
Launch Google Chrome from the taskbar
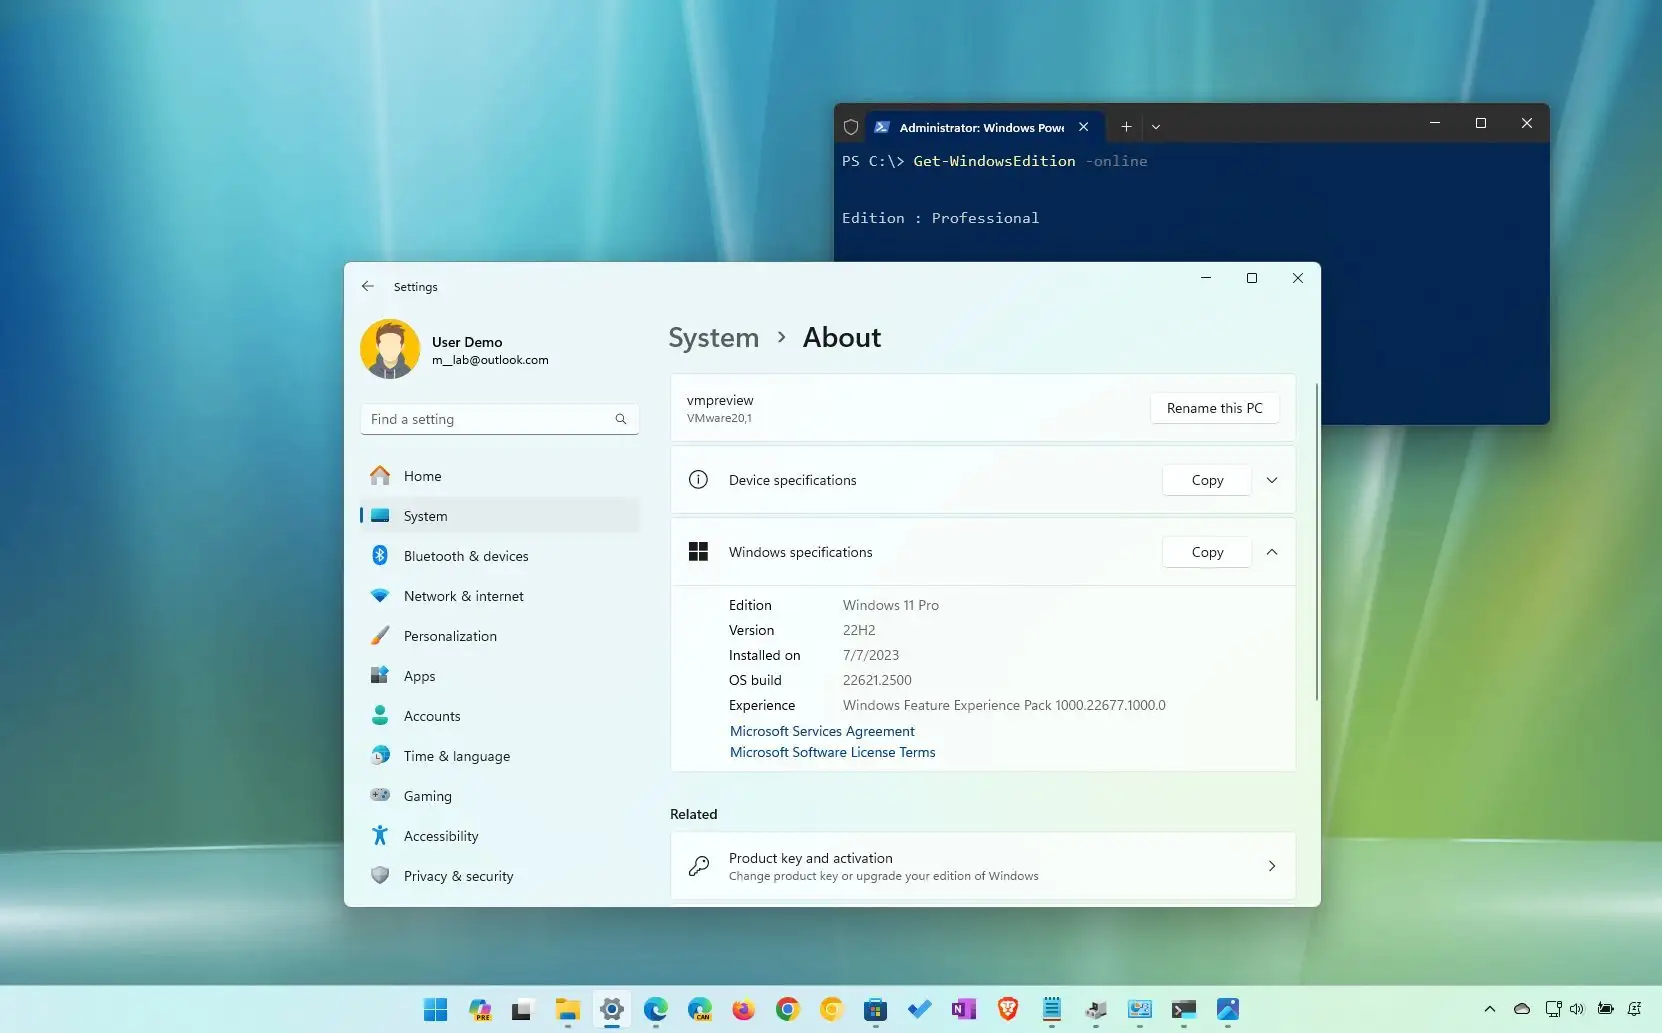click(x=787, y=1010)
